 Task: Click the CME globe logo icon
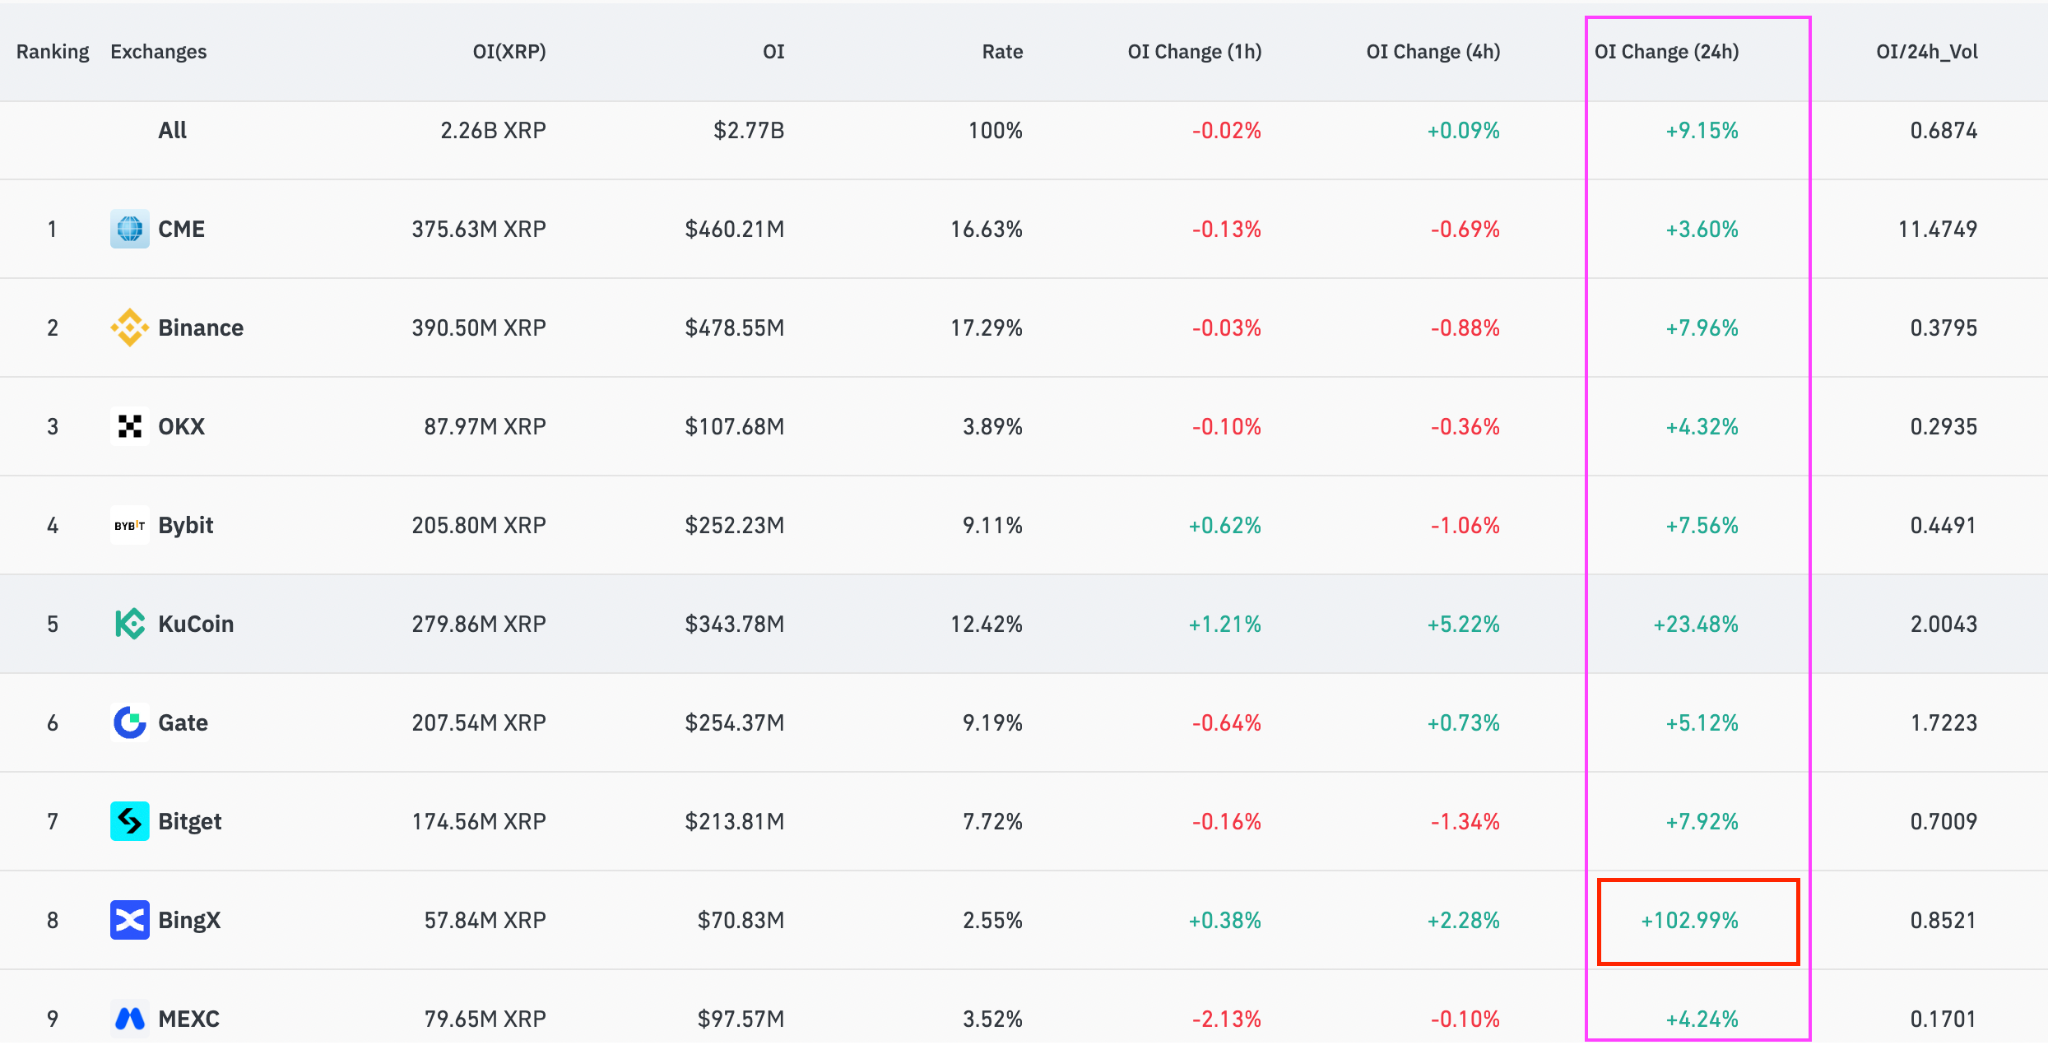click(129, 229)
